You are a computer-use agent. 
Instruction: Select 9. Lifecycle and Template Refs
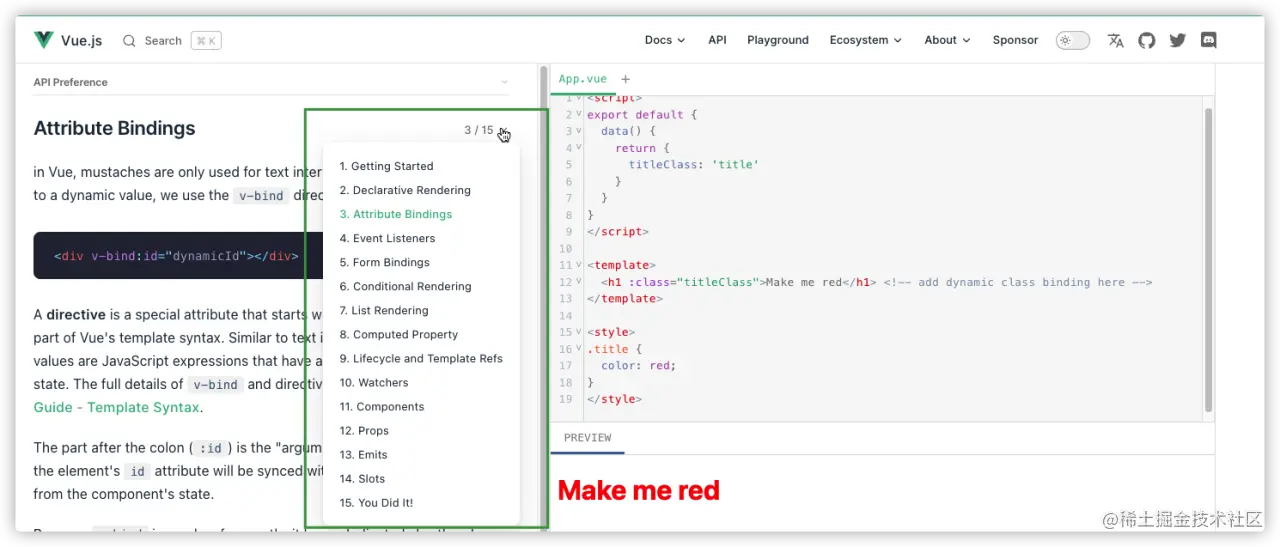click(x=421, y=358)
